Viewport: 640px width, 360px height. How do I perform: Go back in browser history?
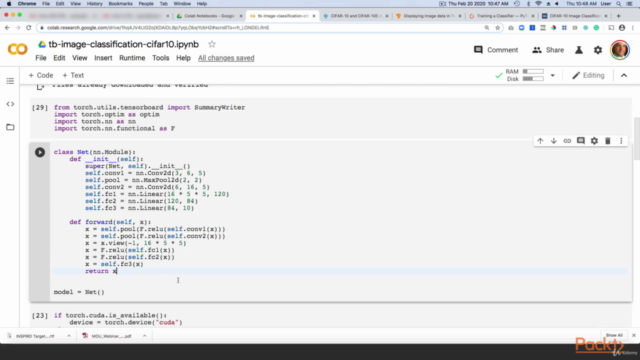[7, 27]
